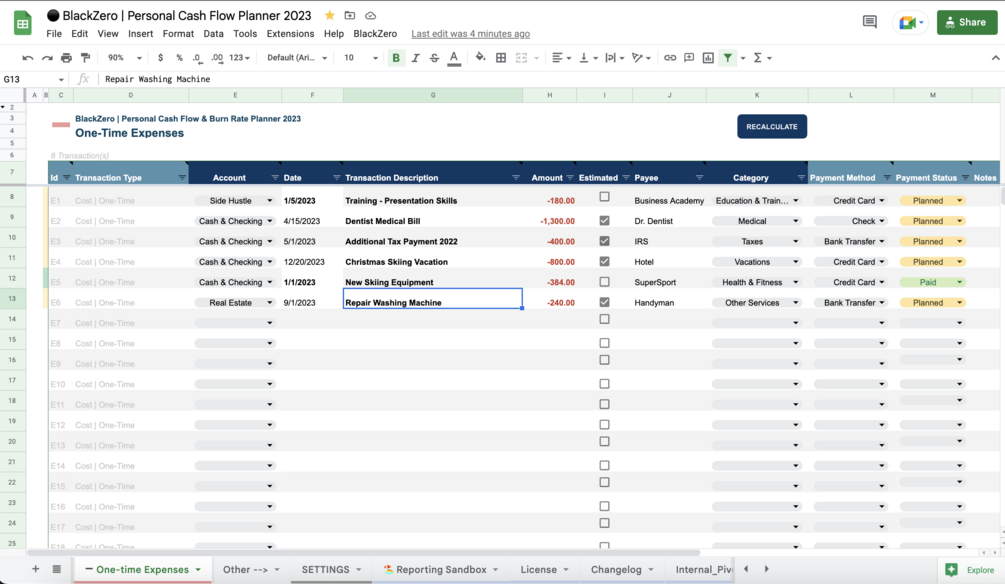Open the font size dropdown
This screenshot has width=1005, height=584.
[x=361, y=58]
